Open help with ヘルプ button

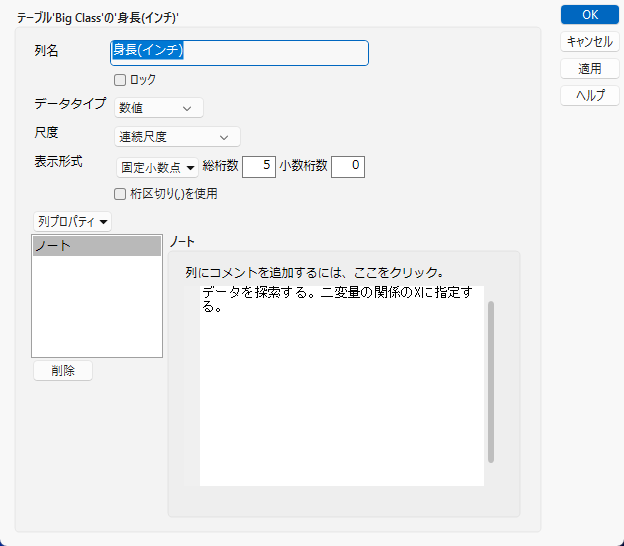click(590, 96)
